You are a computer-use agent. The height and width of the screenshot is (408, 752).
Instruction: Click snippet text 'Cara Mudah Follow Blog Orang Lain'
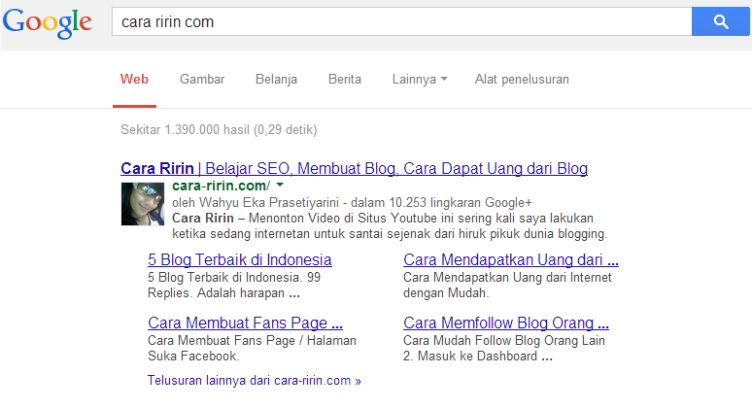coord(504,340)
